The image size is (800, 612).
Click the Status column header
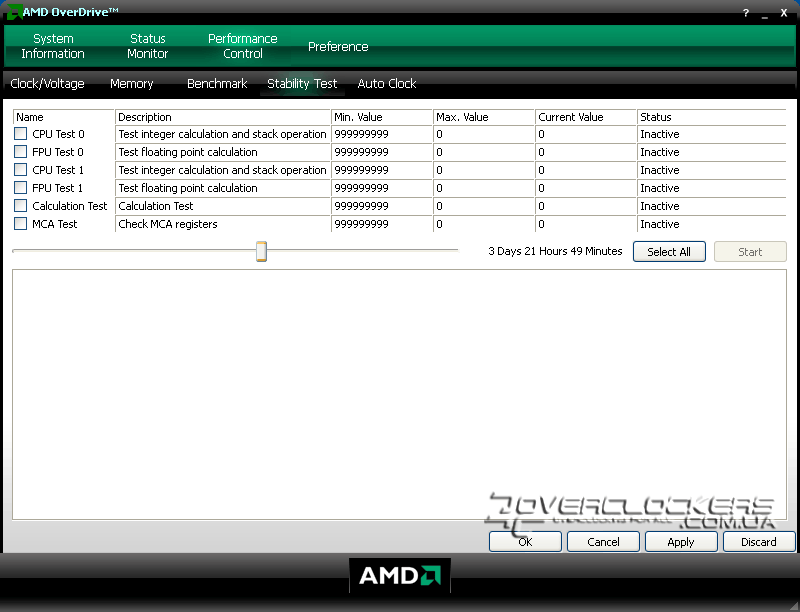[712, 117]
